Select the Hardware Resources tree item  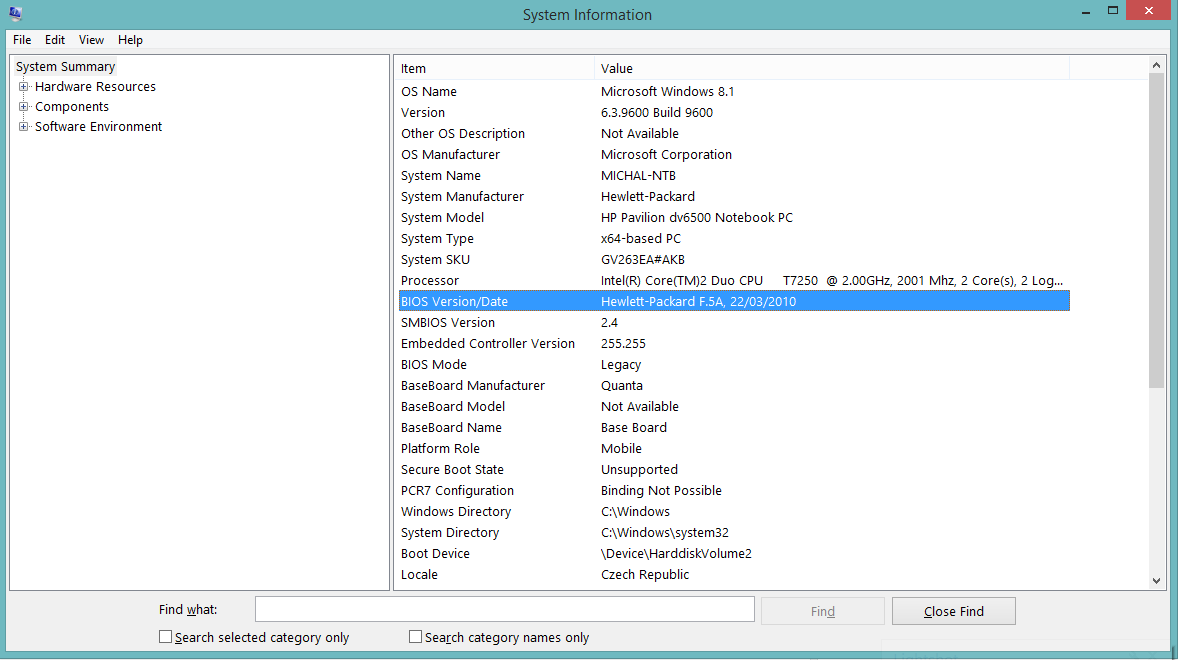tap(95, 86)
